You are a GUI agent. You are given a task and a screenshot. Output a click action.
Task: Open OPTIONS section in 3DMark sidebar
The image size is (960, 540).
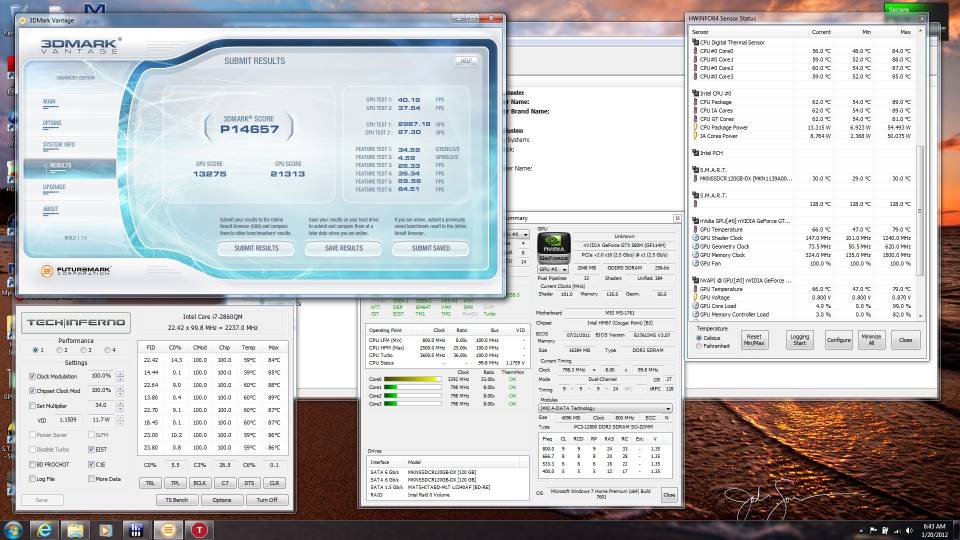pos(52,124)
